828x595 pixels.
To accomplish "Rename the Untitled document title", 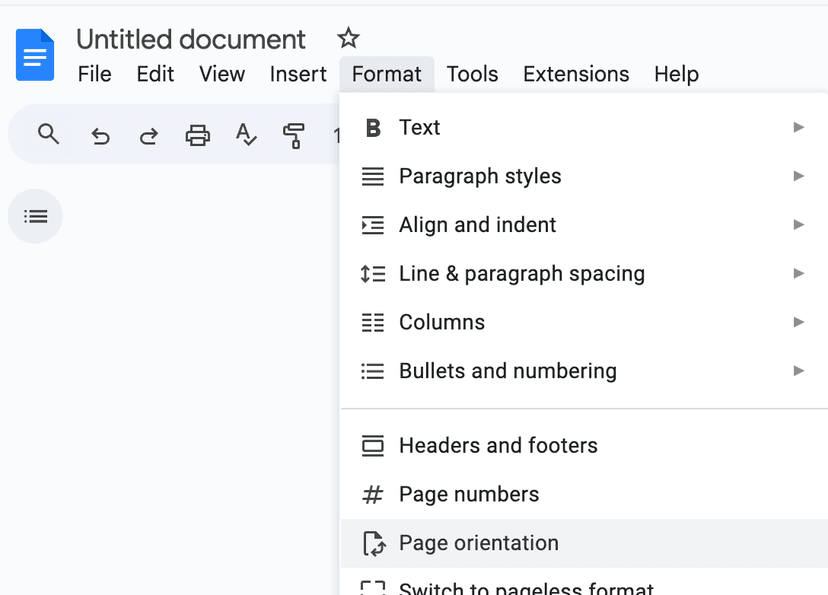I will [190, 39].
